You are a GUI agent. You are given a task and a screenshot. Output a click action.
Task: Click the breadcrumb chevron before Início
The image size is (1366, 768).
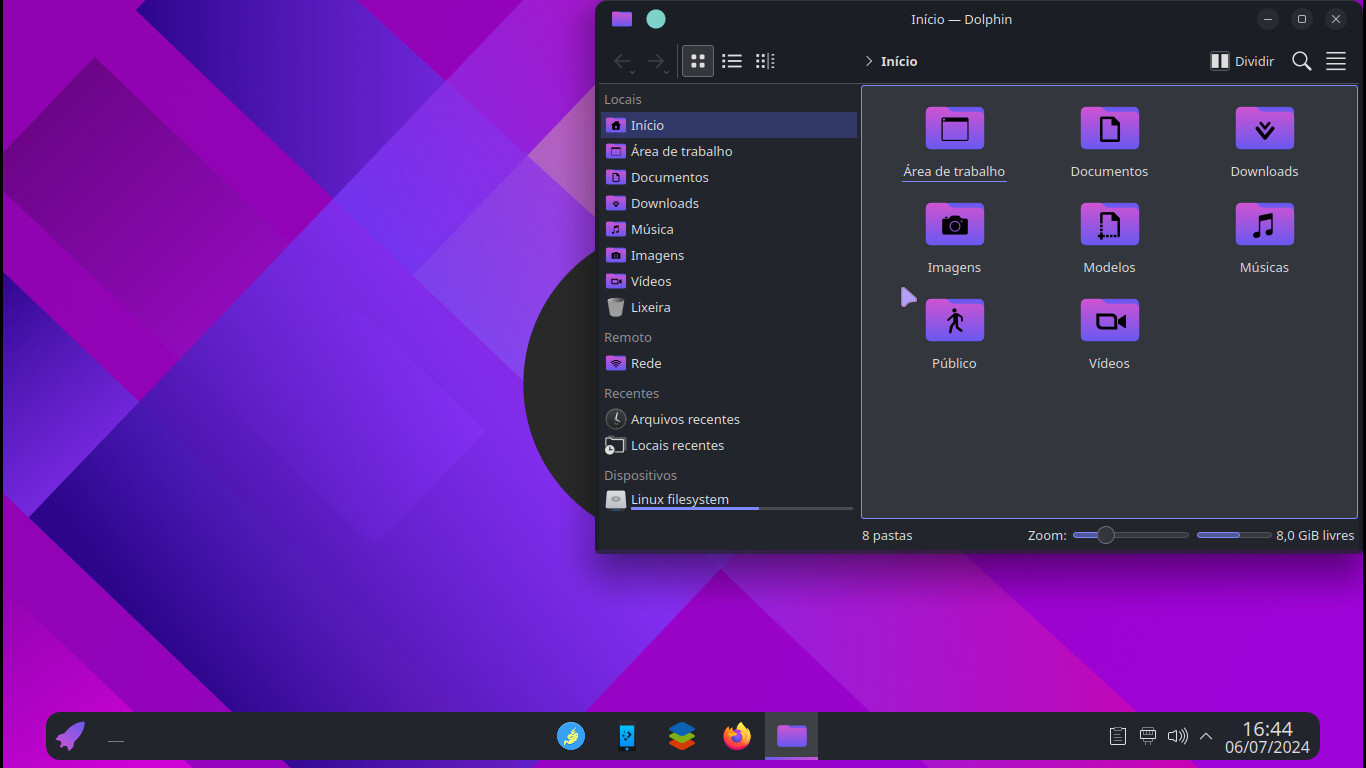pos(869,61)
